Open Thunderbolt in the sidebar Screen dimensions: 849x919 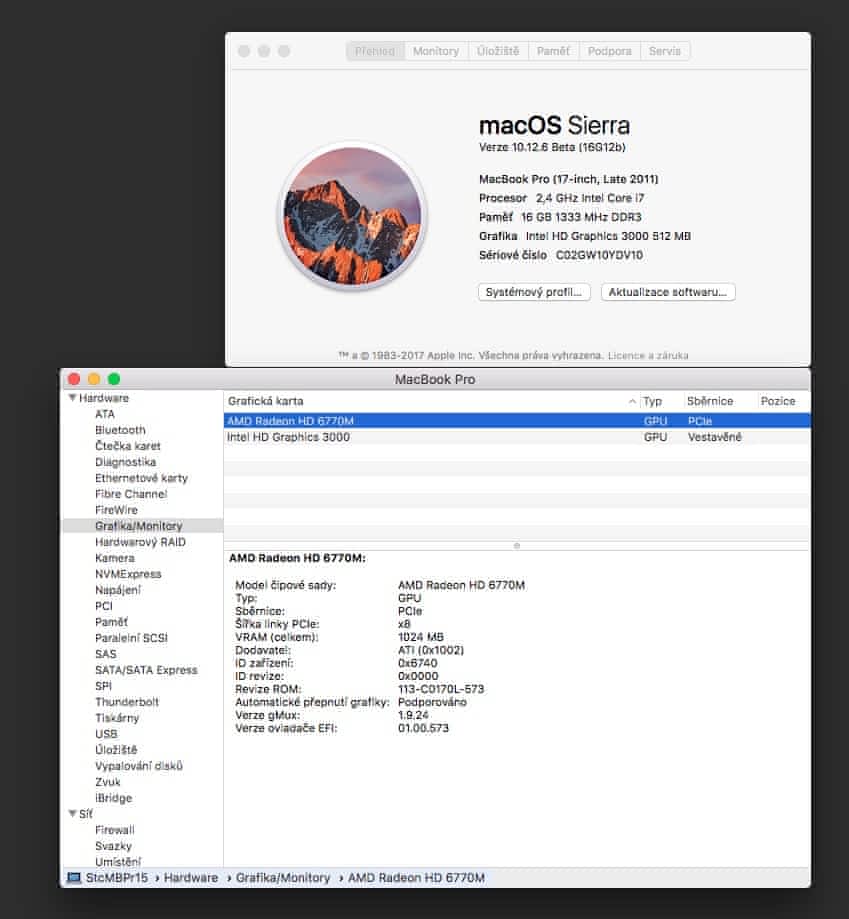click(127, 702)
